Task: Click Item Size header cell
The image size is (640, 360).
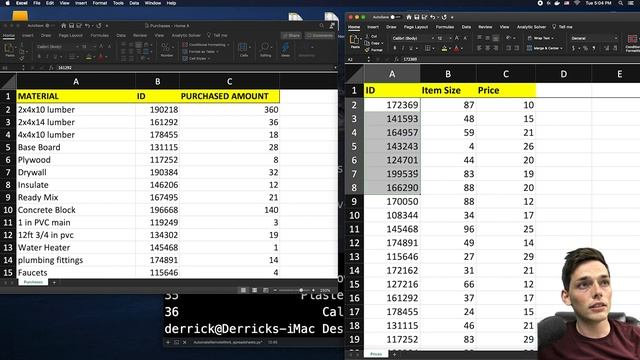Action: point(448,90)
